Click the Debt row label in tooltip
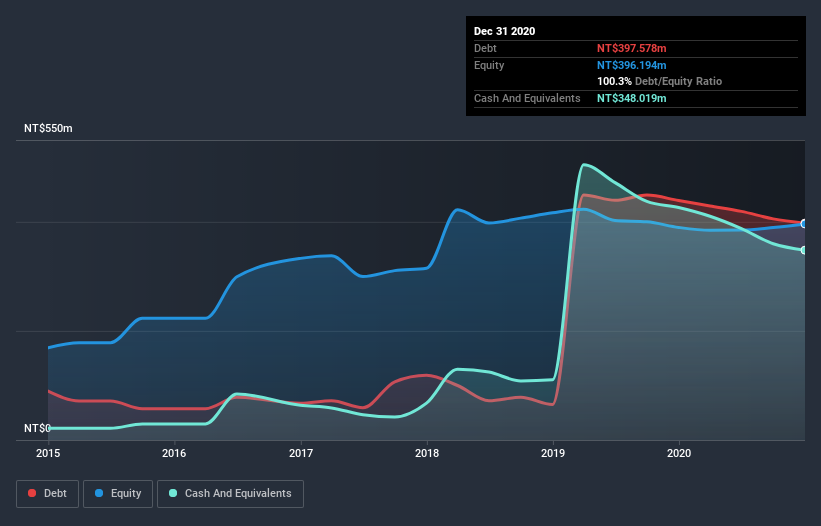Viewport: 821px width, 526px height. (x=485, y=48)
